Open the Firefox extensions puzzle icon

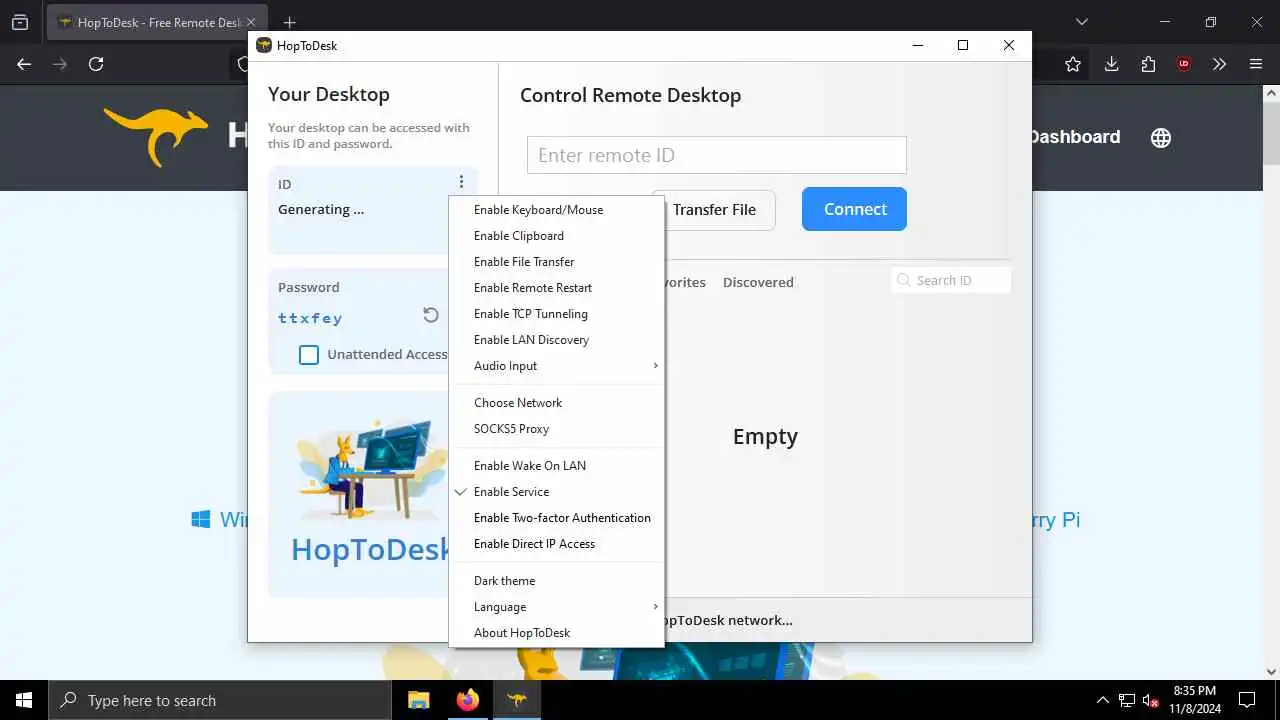pos(1148,64)
